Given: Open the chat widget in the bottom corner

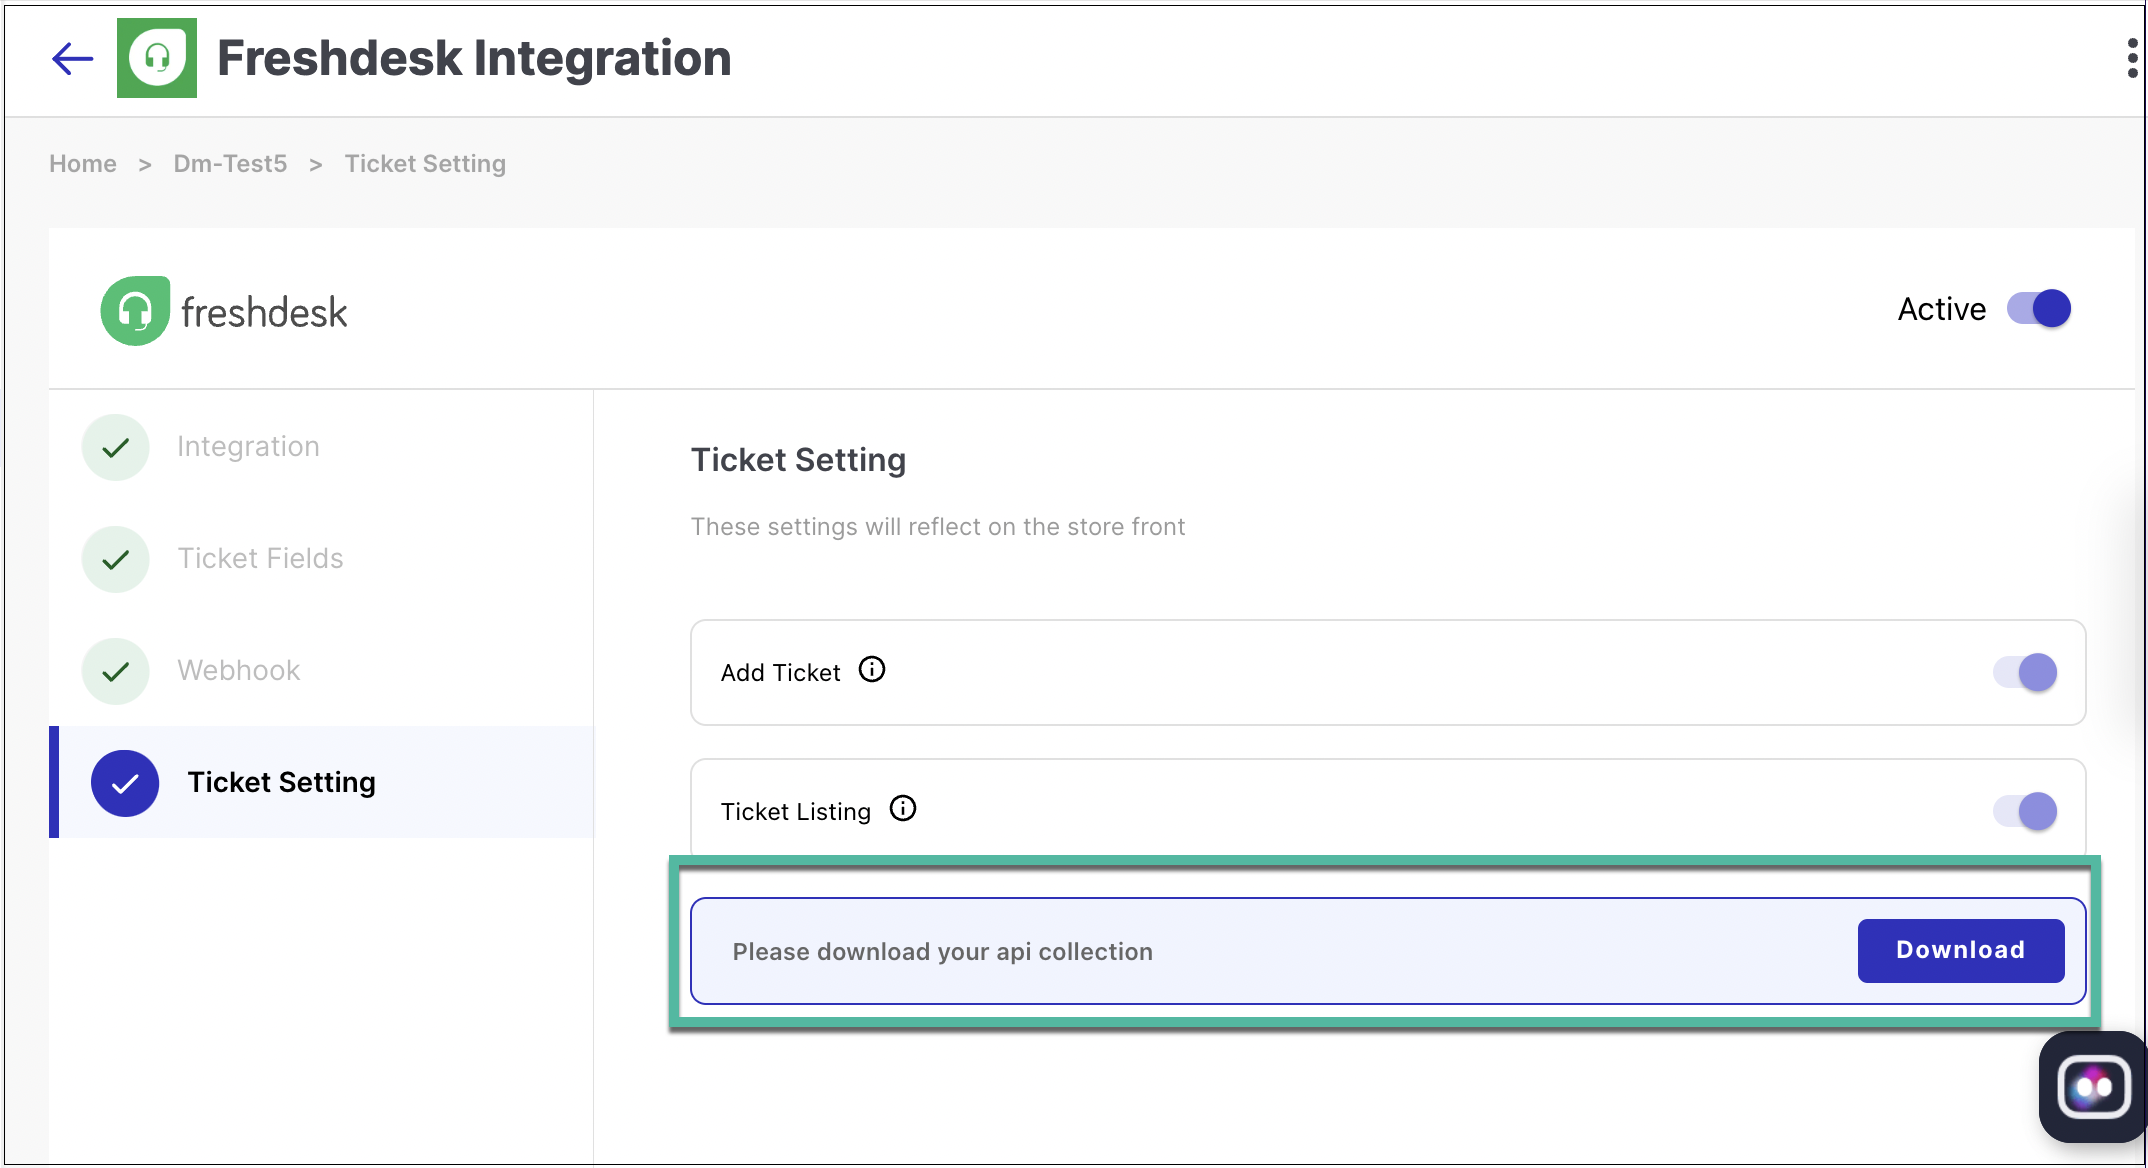Looking at the screenshot, I should [x=2092, y=1087].
